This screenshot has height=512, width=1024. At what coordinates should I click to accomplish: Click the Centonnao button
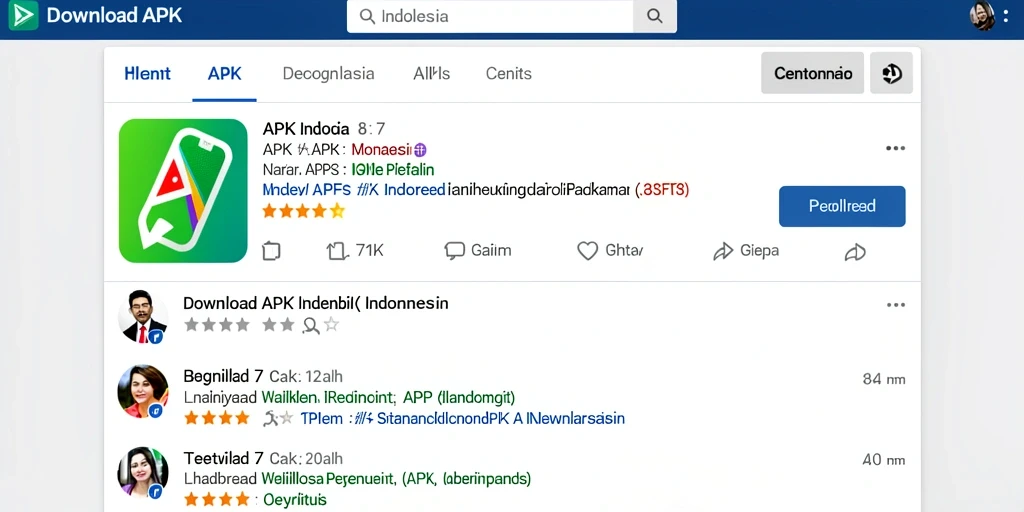[x=812, y=73]
